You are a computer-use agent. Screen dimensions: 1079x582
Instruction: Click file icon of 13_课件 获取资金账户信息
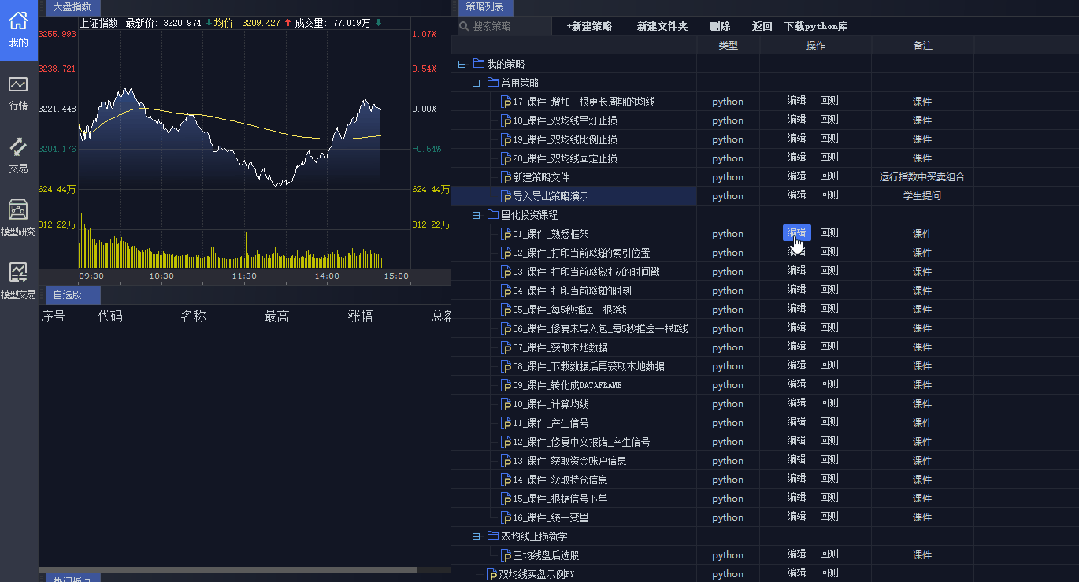coord(506,461)
